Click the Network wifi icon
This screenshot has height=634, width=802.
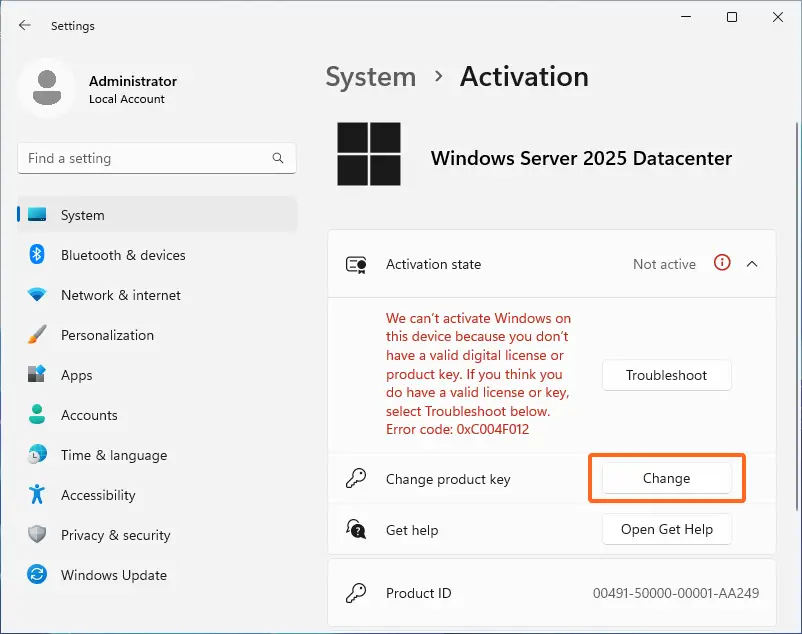(x=37, y=295)
